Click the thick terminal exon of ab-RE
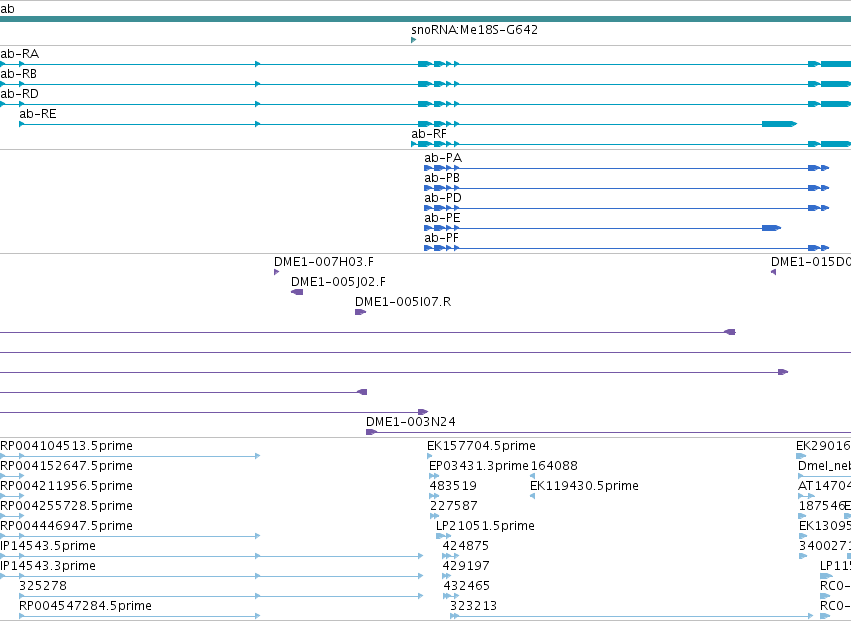The width and height of the screenshot is (851, 621). [779, 124]
